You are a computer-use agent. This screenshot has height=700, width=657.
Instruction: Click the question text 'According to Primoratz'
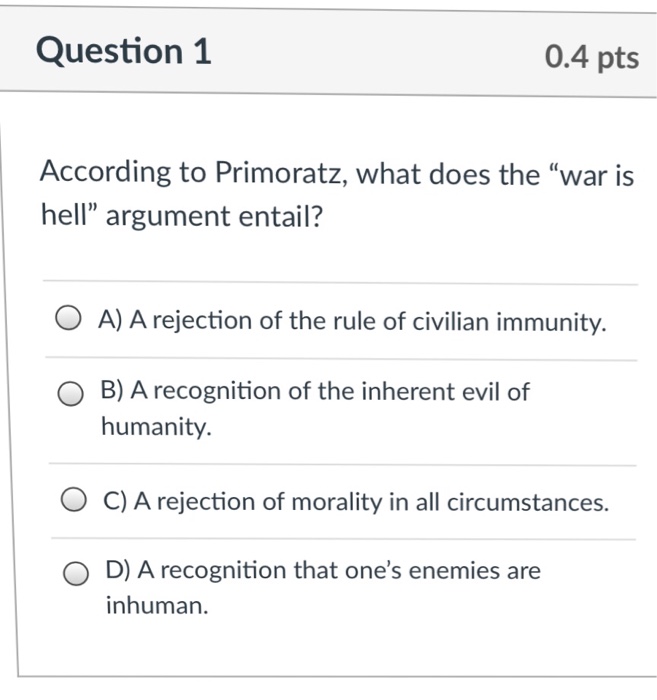coord(194,173)
